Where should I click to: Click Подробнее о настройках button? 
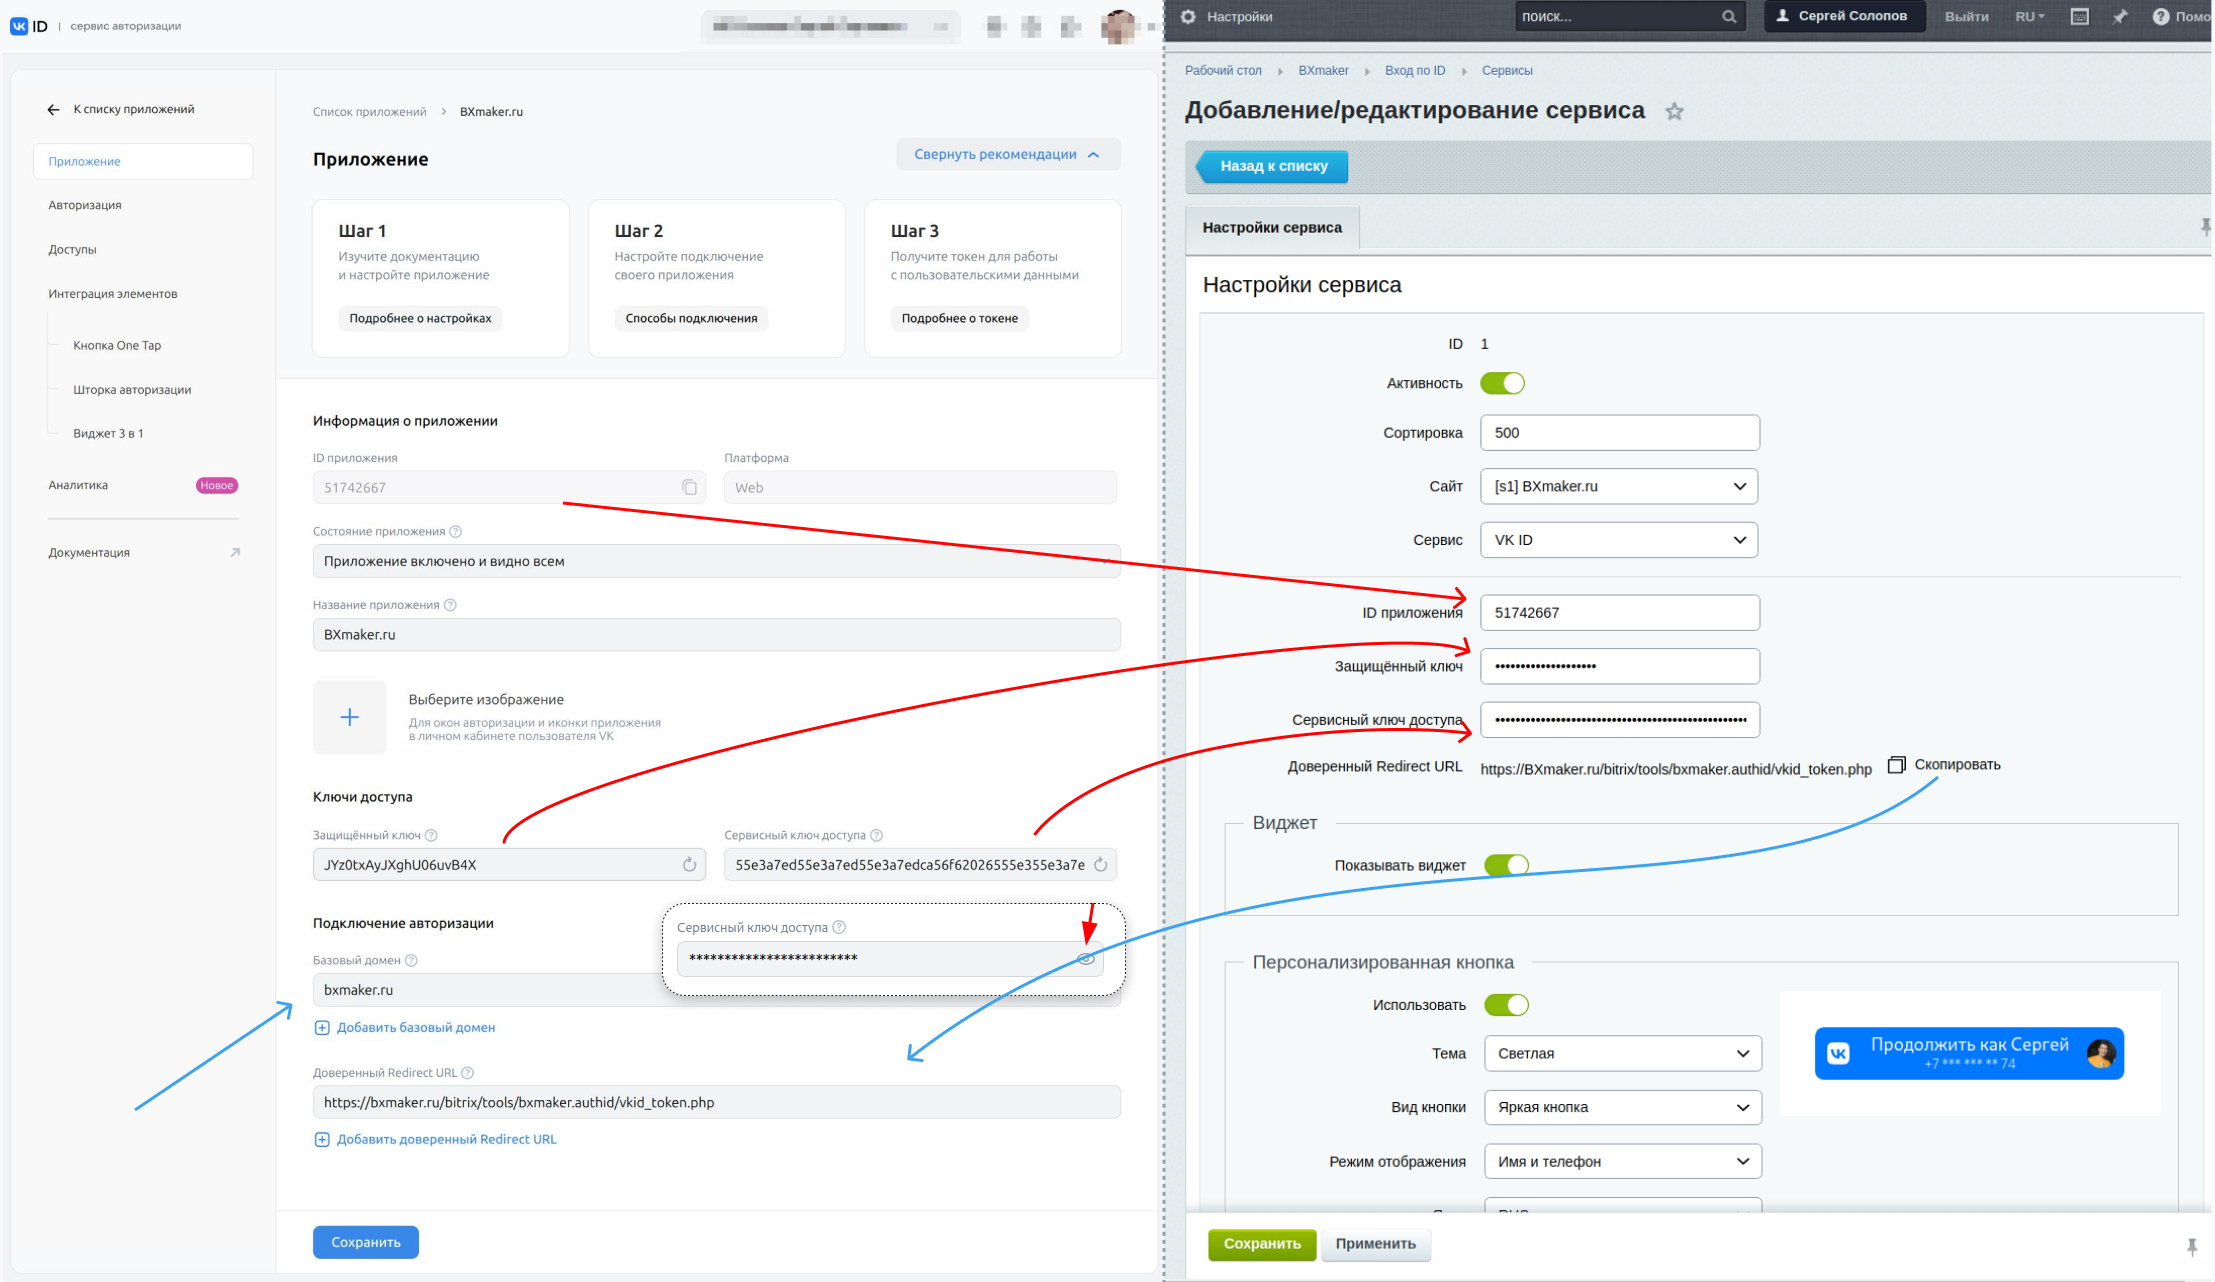[420, 318]
